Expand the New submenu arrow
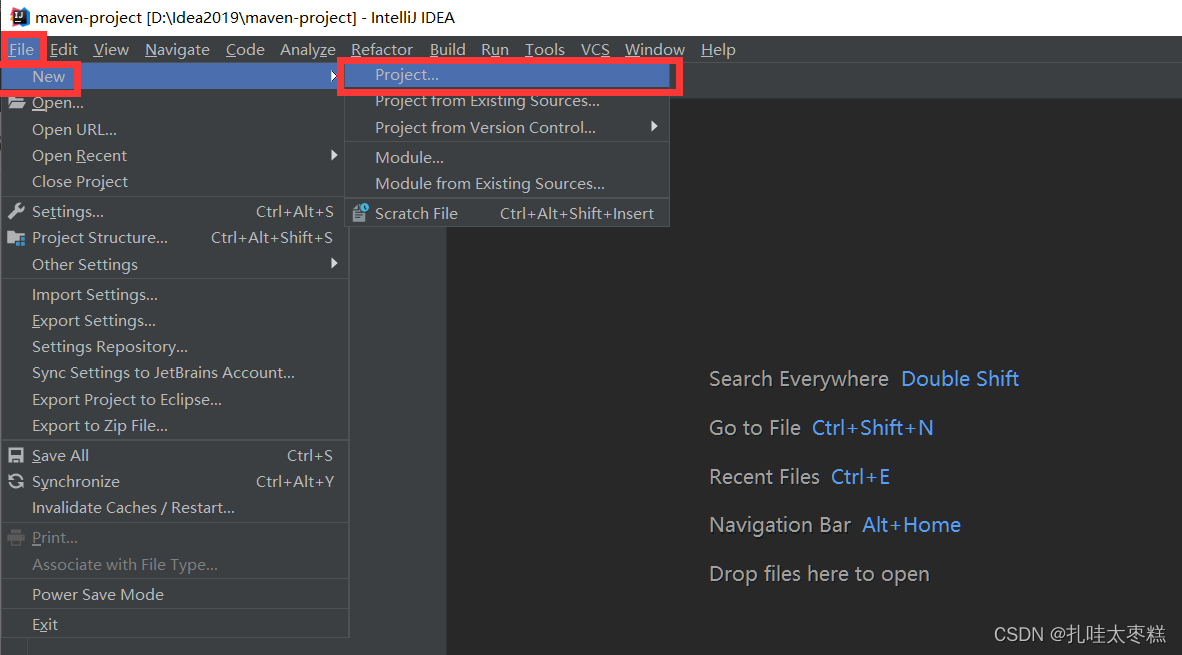The width and height of the screenshot is (1182, 655). pos(333,76)
